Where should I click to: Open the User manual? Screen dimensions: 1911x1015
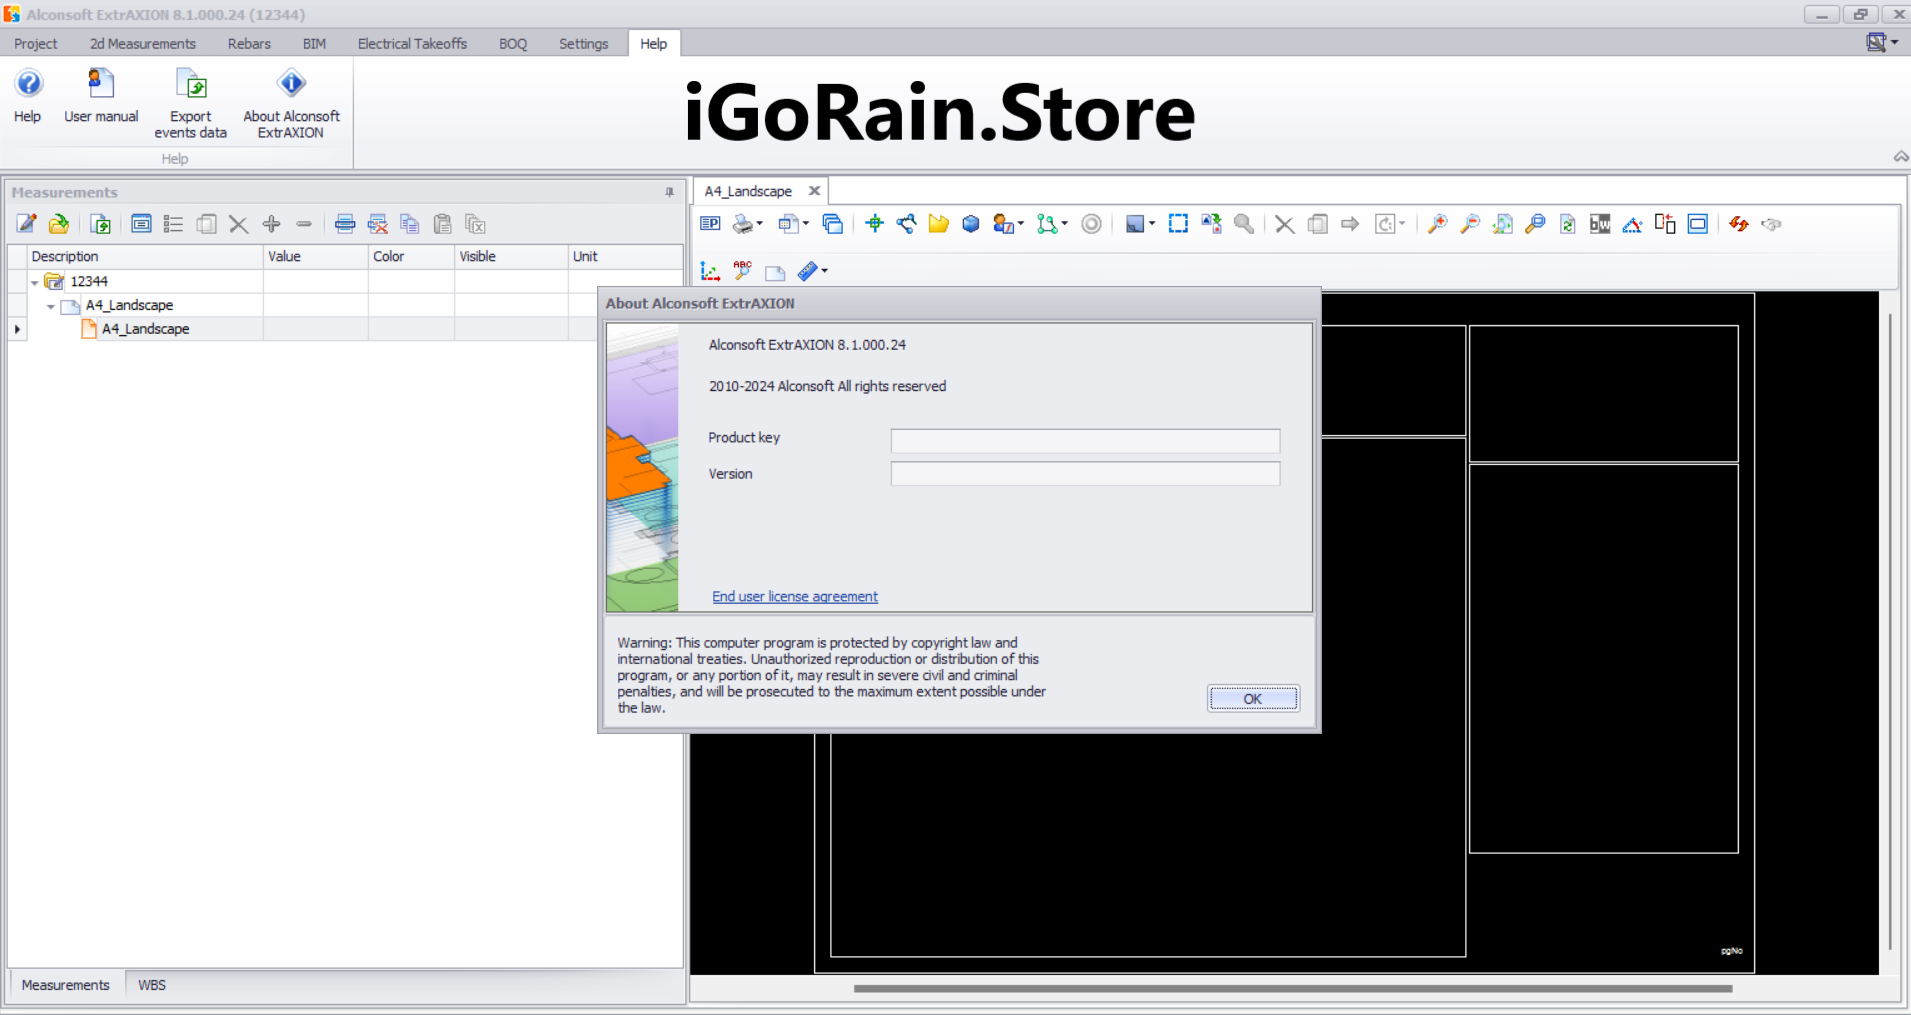pos(101,86)
